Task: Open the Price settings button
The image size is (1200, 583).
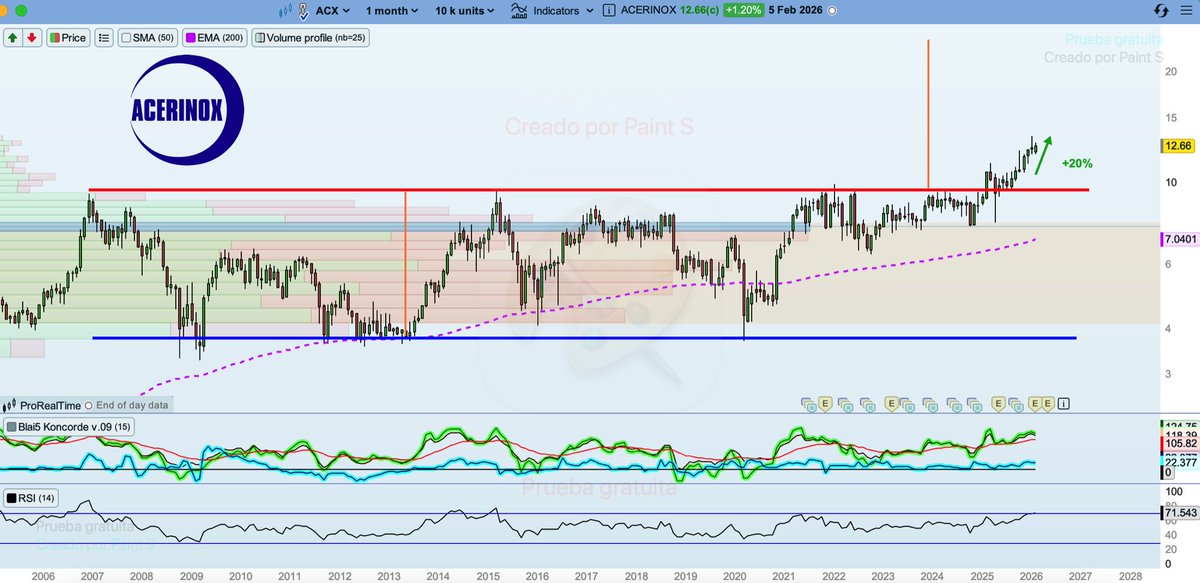Action: (68, 37)
